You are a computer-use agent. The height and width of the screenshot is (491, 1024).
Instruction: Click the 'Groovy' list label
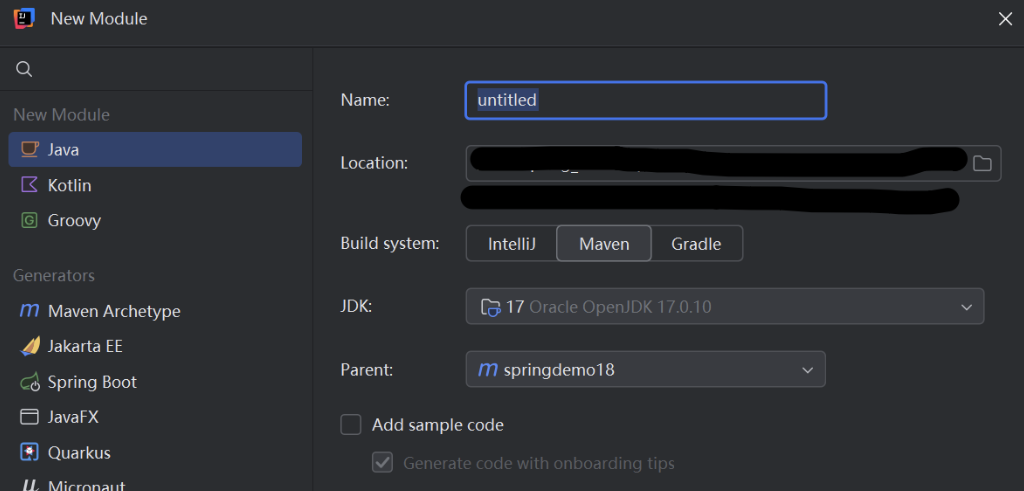pyautogui.click(x=74, y=221)
